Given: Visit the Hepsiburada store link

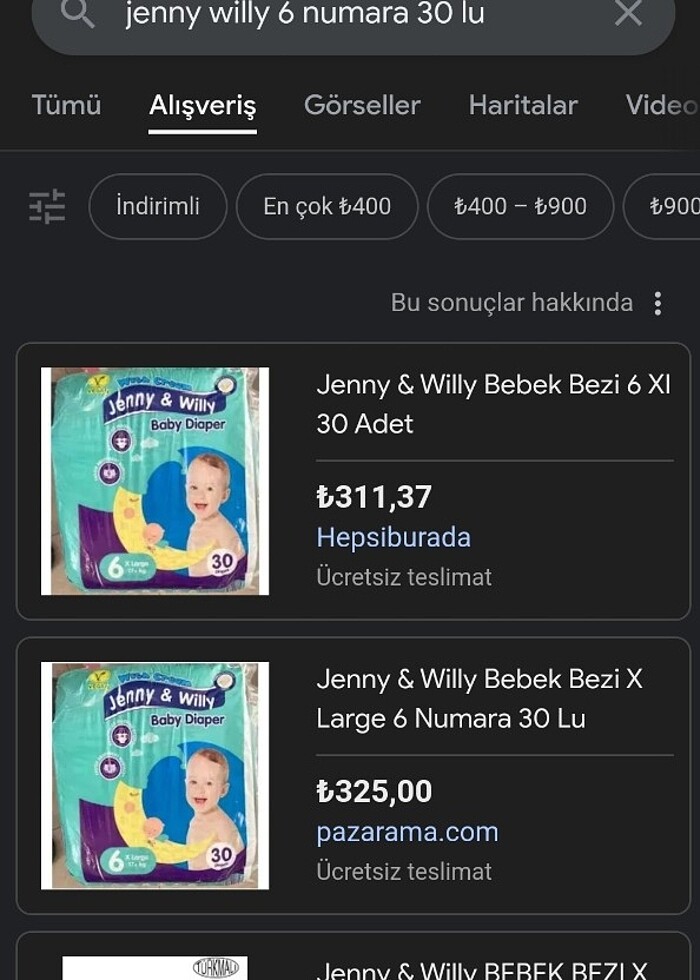Looking at the screenshot, I should pos(393,537).
